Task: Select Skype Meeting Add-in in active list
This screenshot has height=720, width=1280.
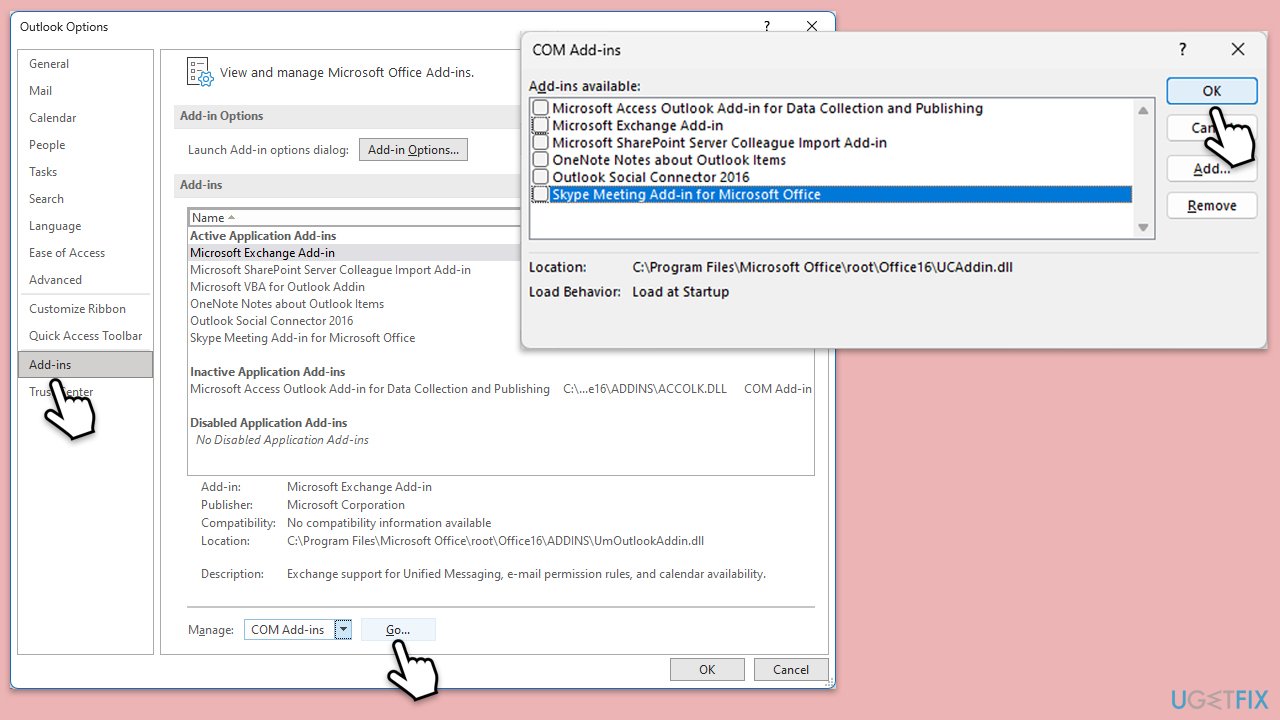Action: [x=302, y=338]
